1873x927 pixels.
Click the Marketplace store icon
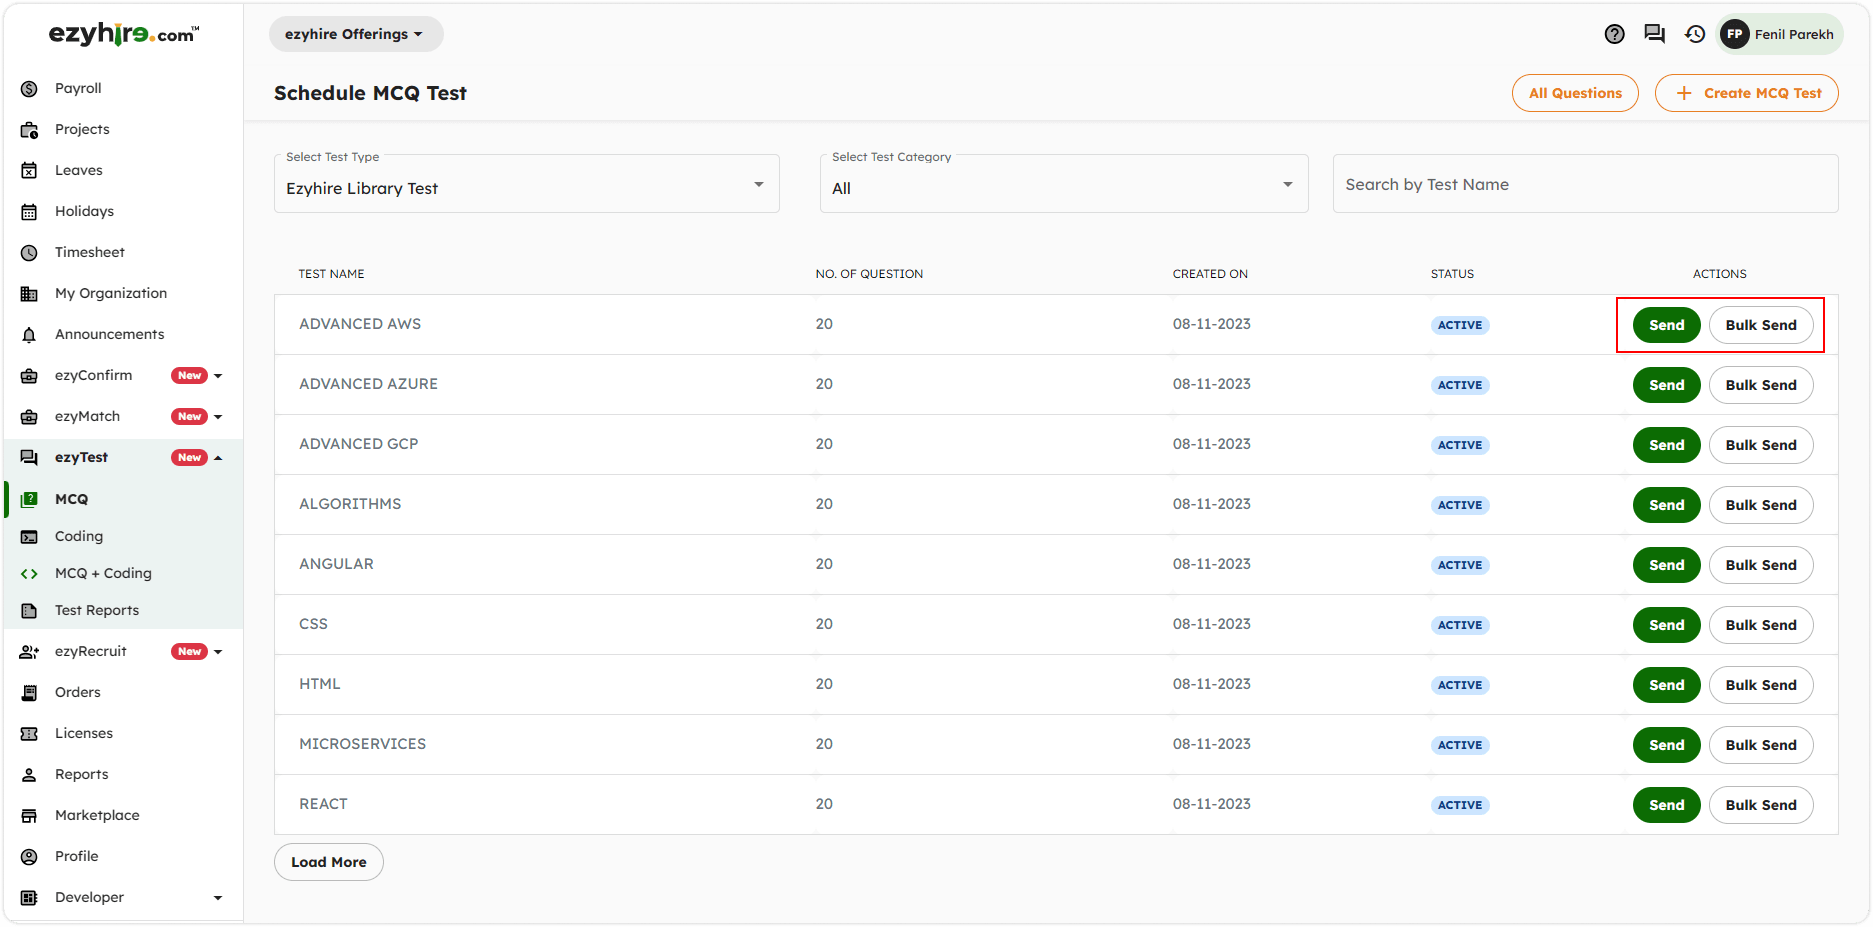pyautogui.click(x=29, y=816)
